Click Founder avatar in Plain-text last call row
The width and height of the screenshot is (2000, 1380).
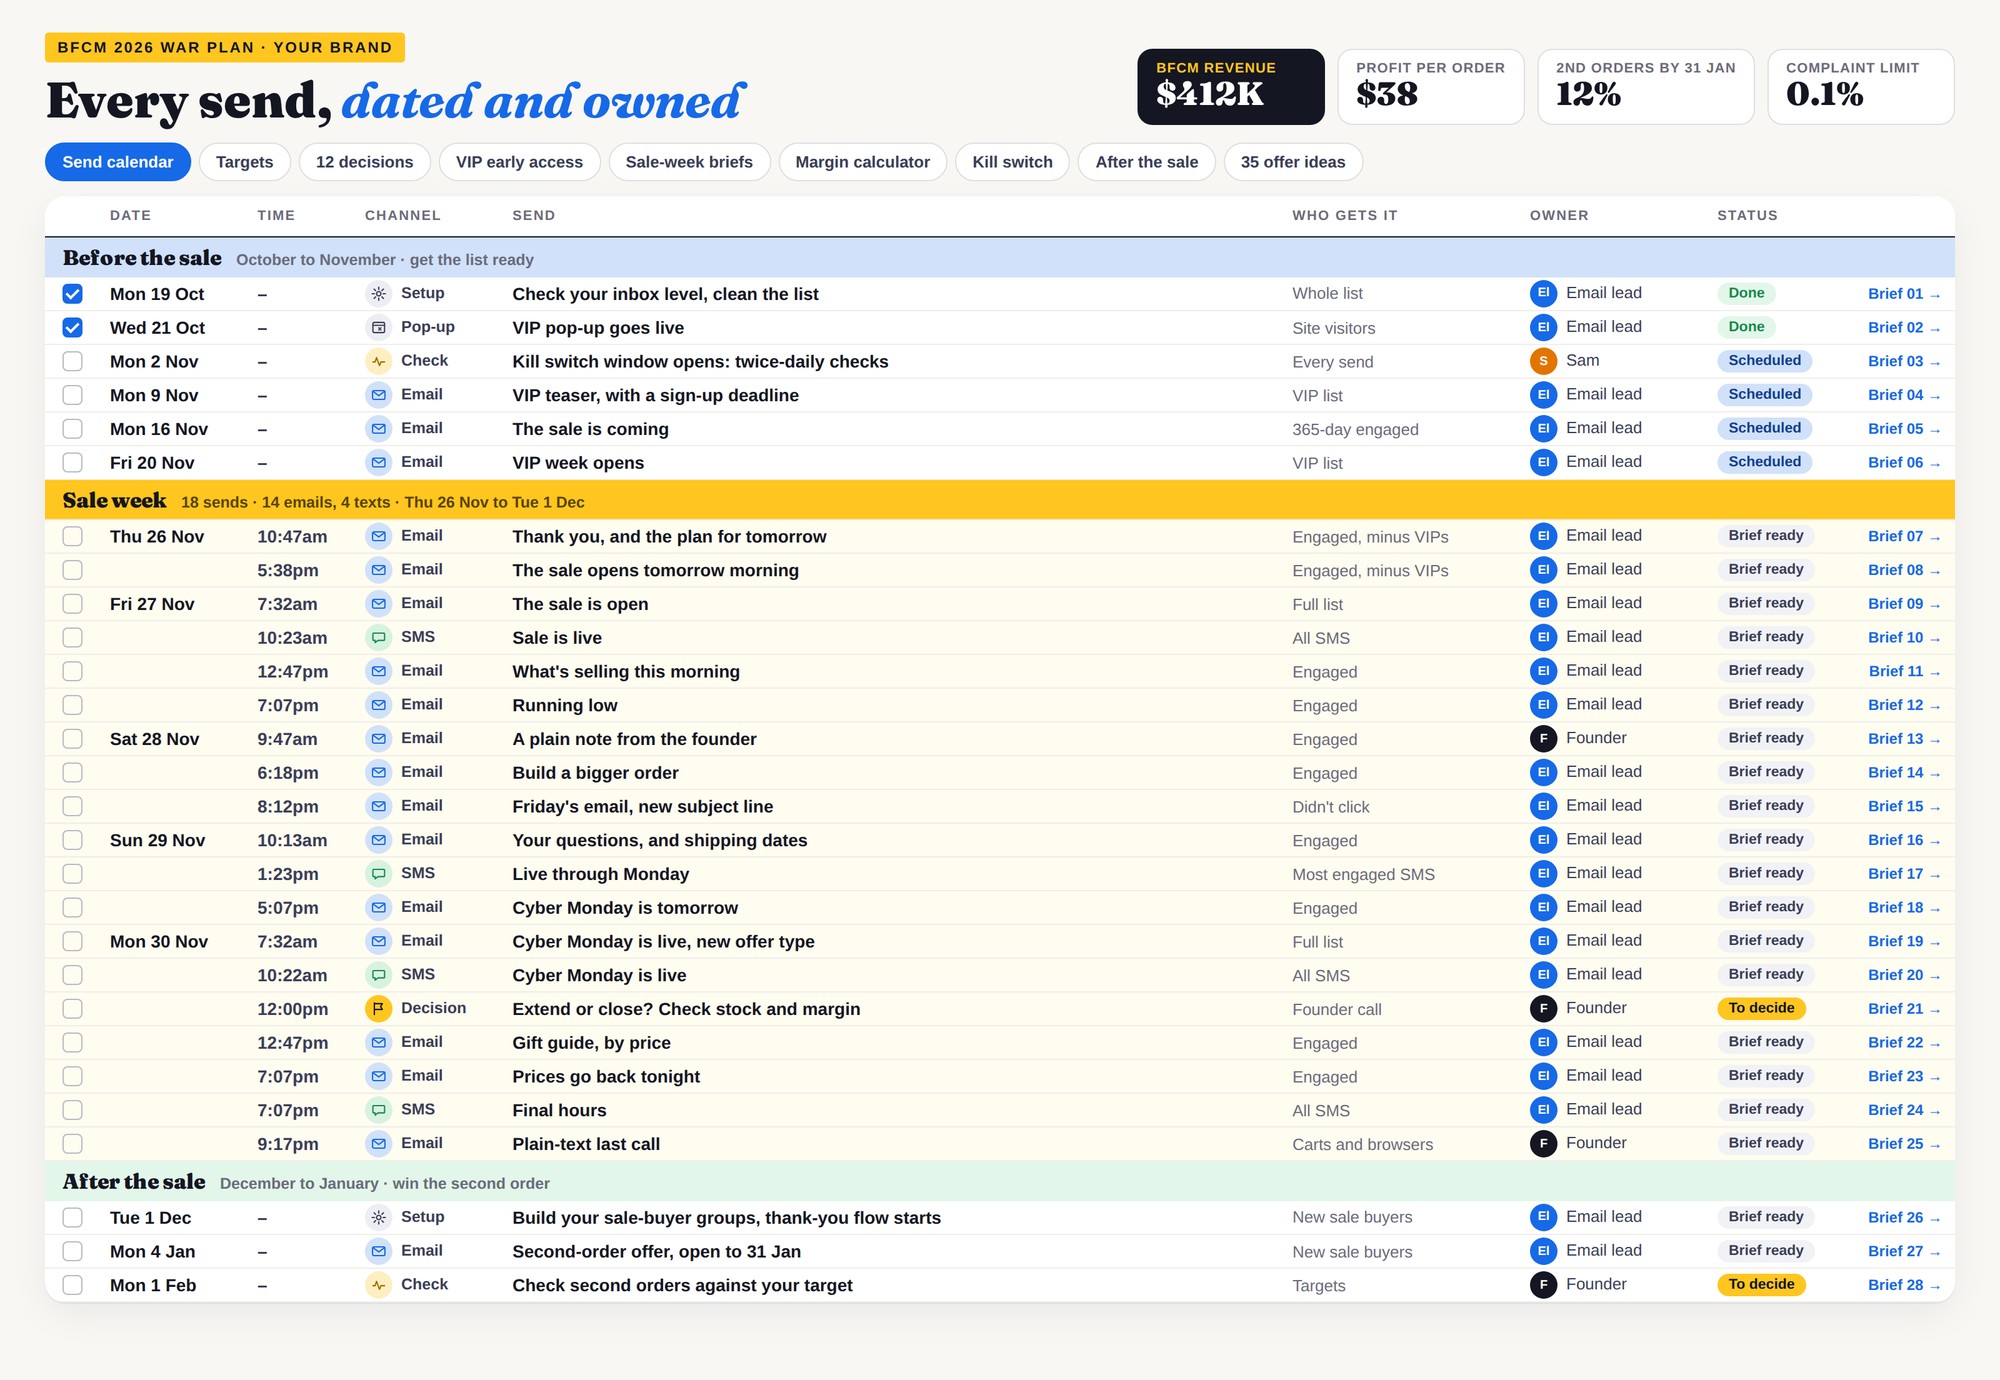pyautogui.click(x=1543, y=1144)
